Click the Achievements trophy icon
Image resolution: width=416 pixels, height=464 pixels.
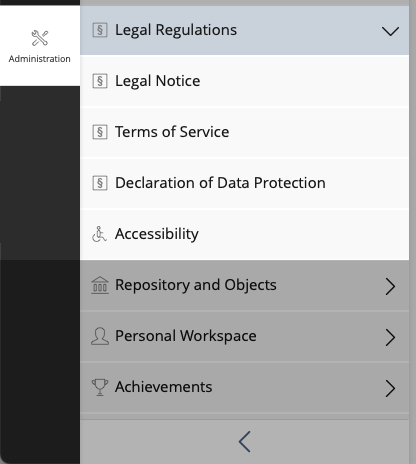pos(100,387)
